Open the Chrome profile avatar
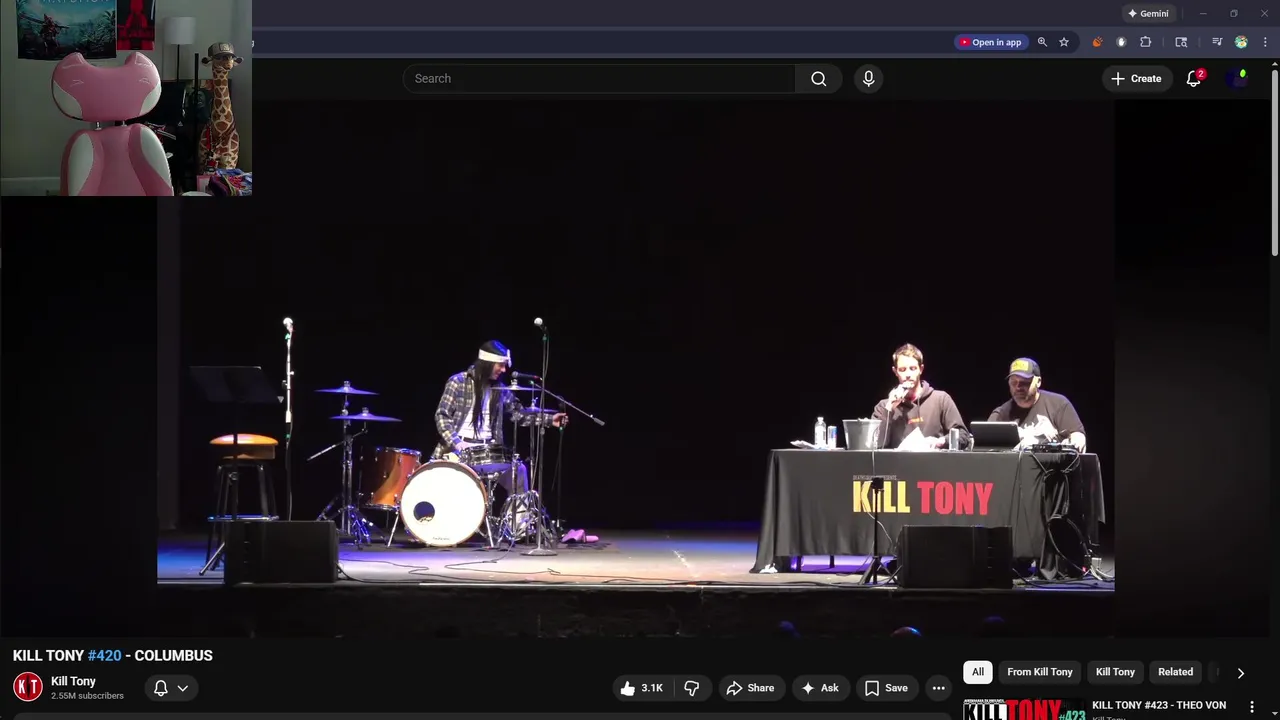 pyautogui.click(x=1241, y=42)
